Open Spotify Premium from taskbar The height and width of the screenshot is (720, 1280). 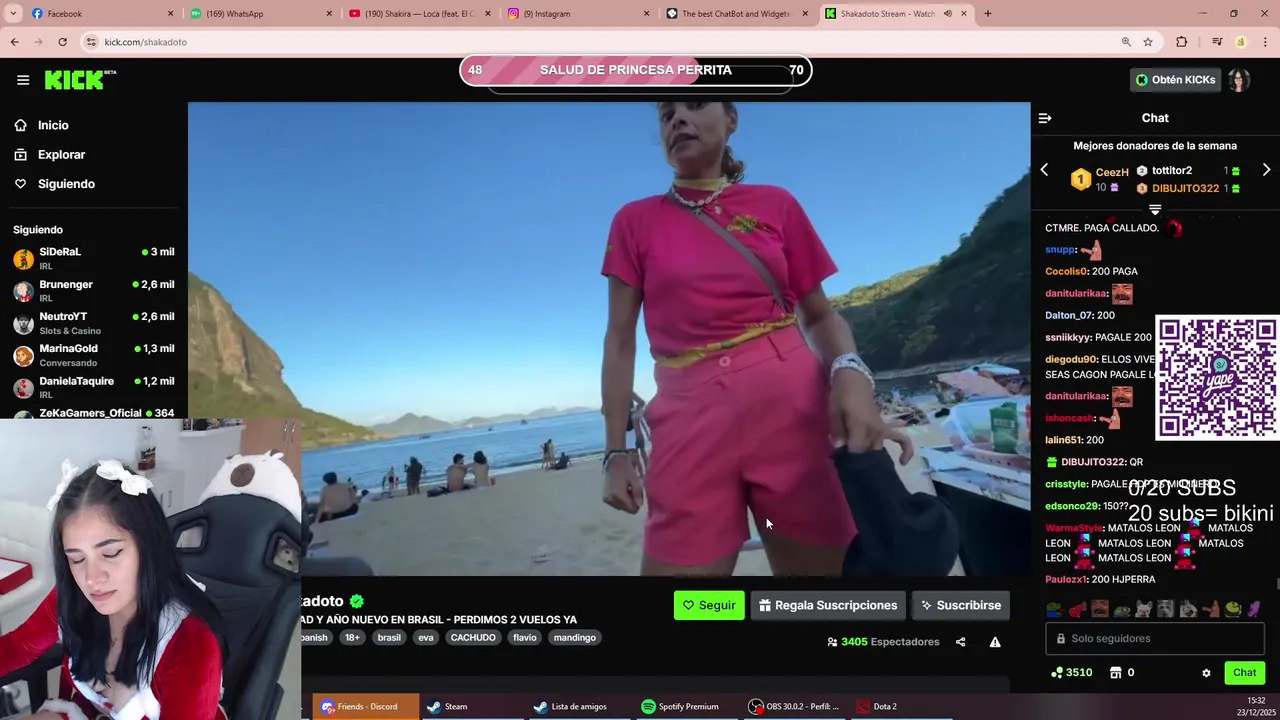(x=686, y=706)
